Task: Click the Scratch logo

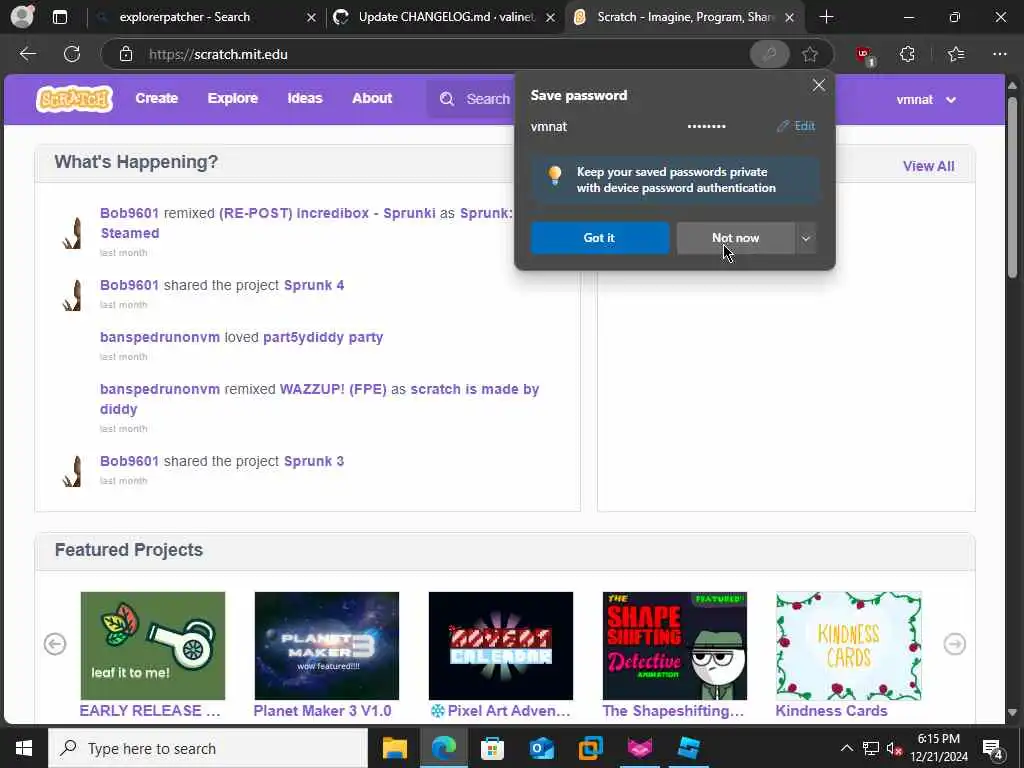Action: (74, 99)
